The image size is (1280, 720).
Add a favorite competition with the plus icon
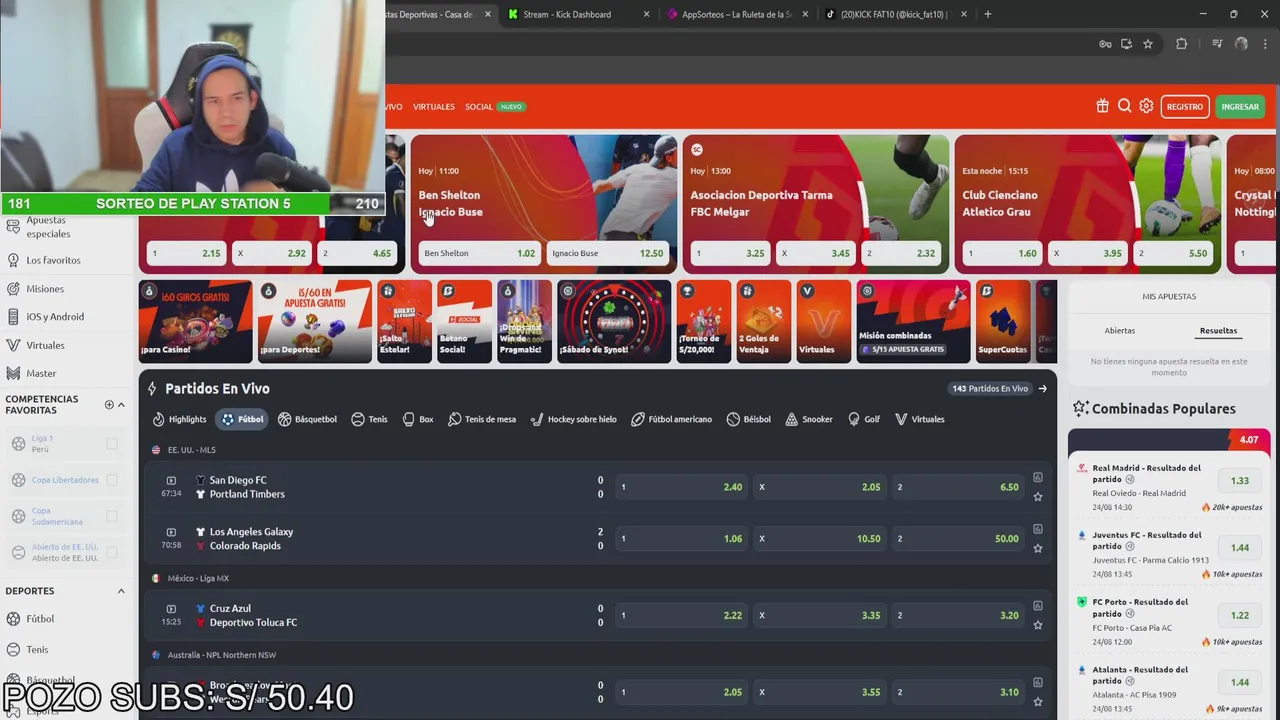(109, 405)
